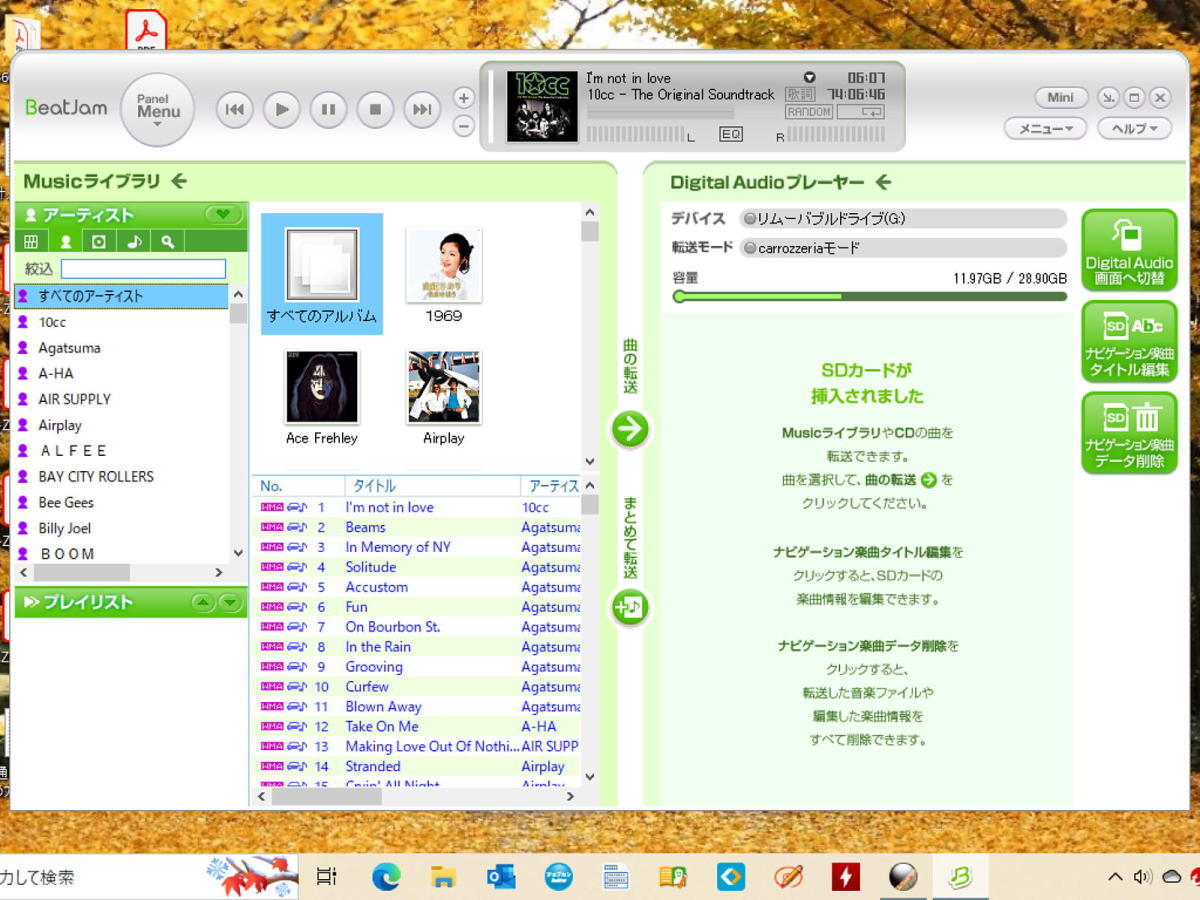Open the ヘルプ dropdown menu
The height and width of the screenshot is (900, 1200).
point(1134,129)
